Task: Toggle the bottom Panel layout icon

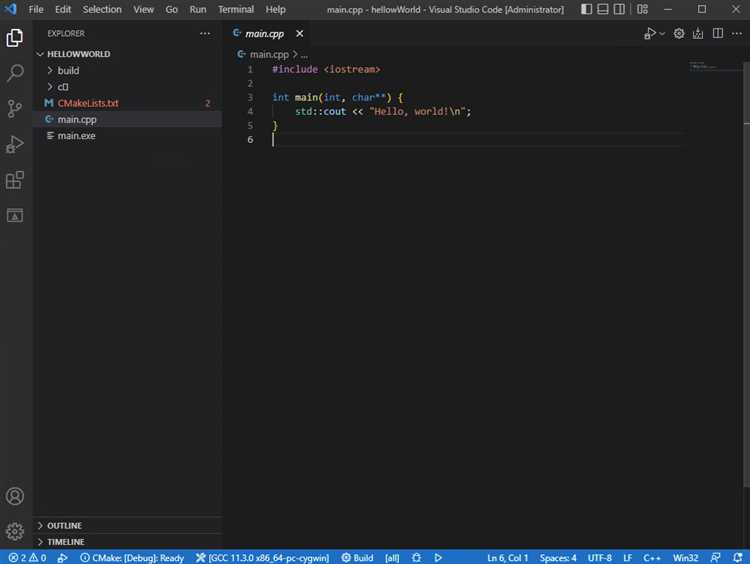Action: pyautogui.click(x=603, y=9)
